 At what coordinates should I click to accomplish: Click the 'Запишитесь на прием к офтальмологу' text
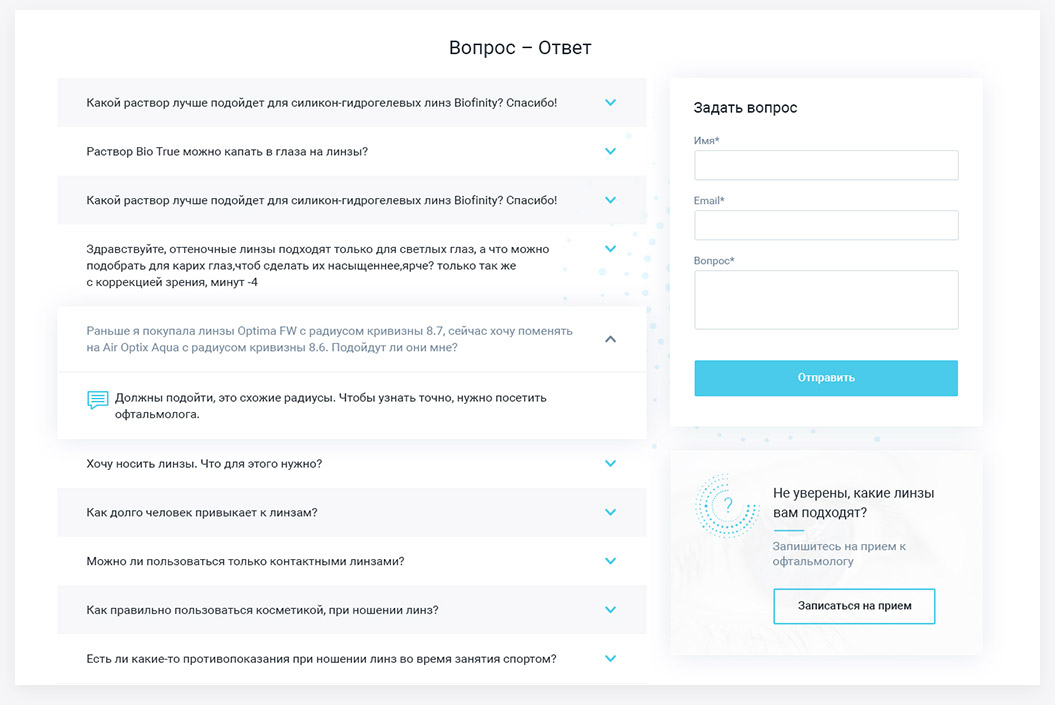point(839,554)
